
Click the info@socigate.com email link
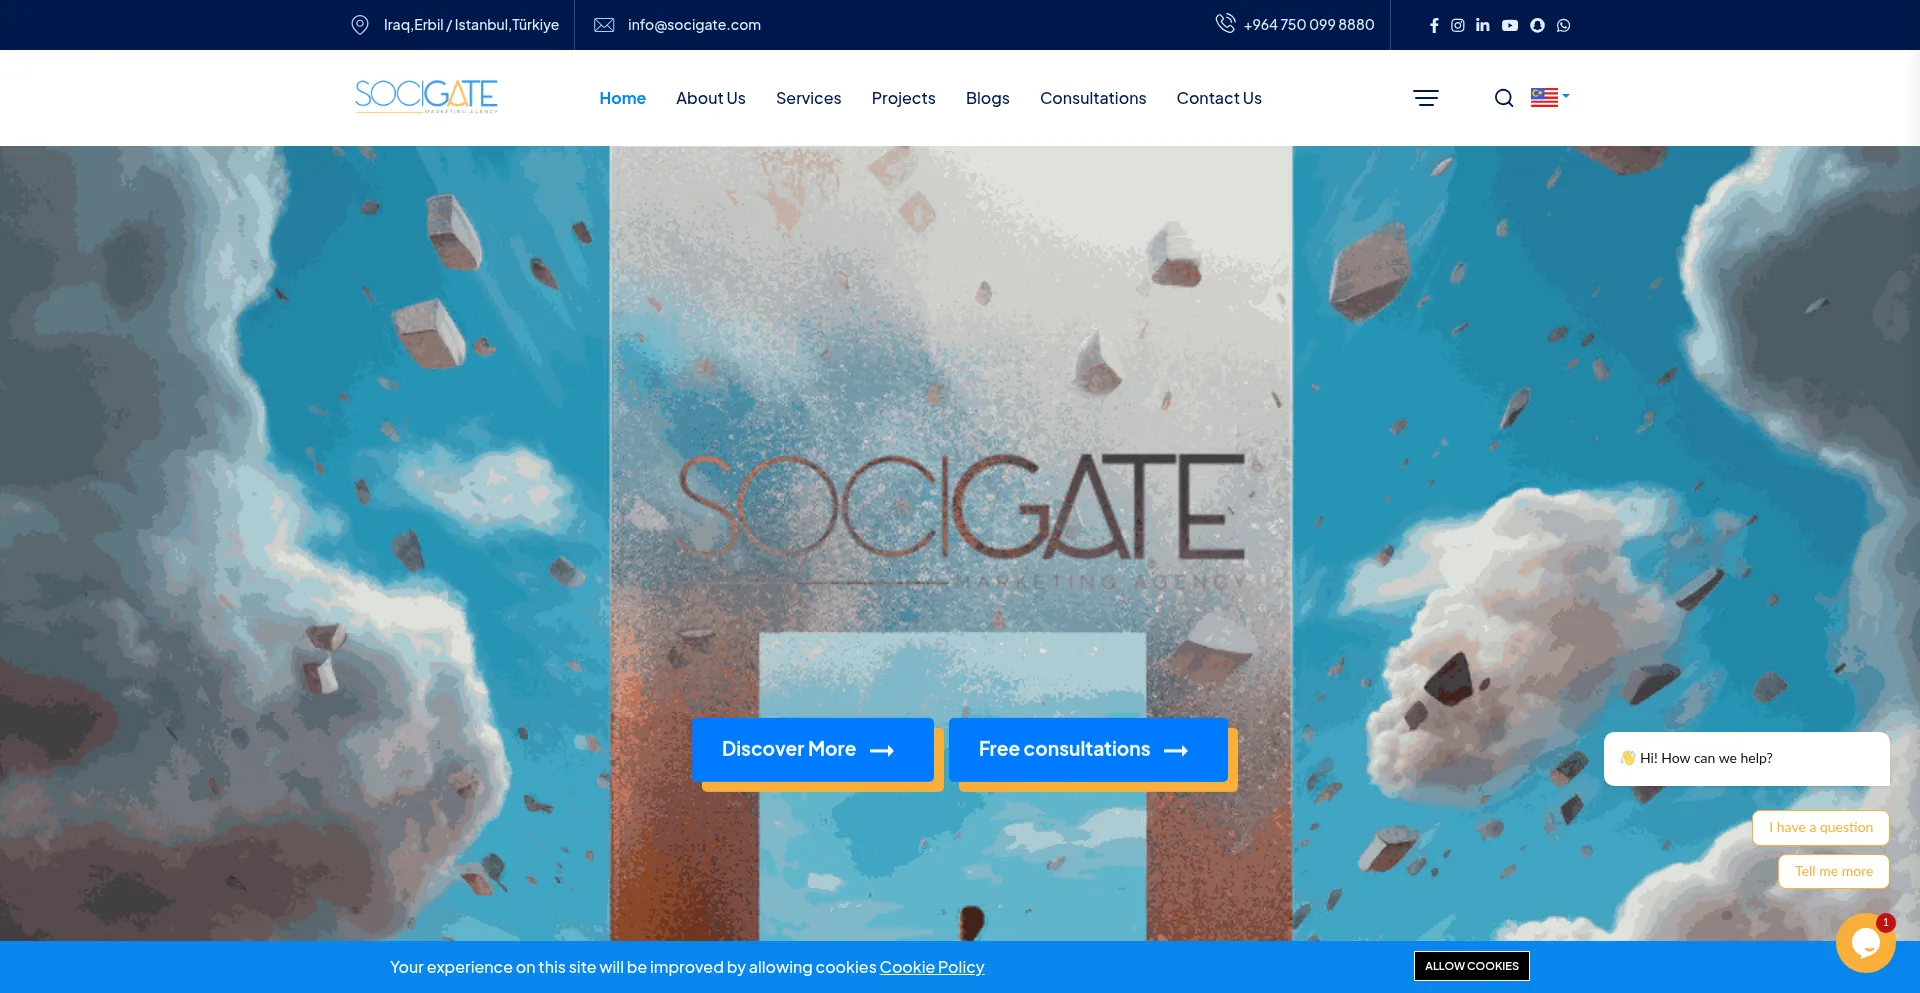click(694, 25)
